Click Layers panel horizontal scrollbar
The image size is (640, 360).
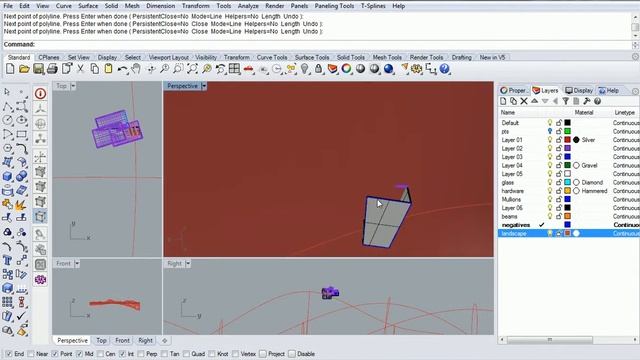[x=550, y=340]
